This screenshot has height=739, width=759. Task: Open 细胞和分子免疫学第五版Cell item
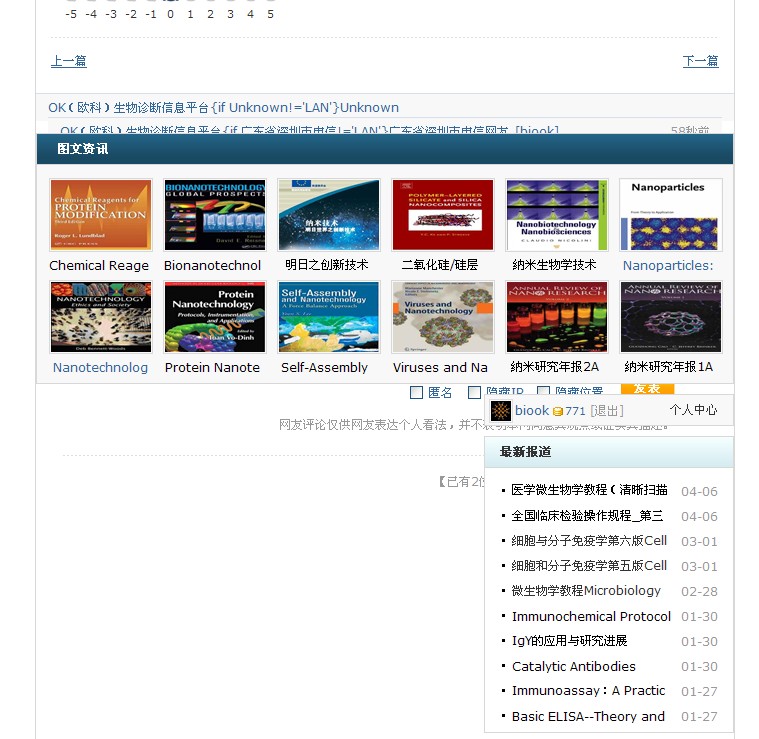[589, 566]
